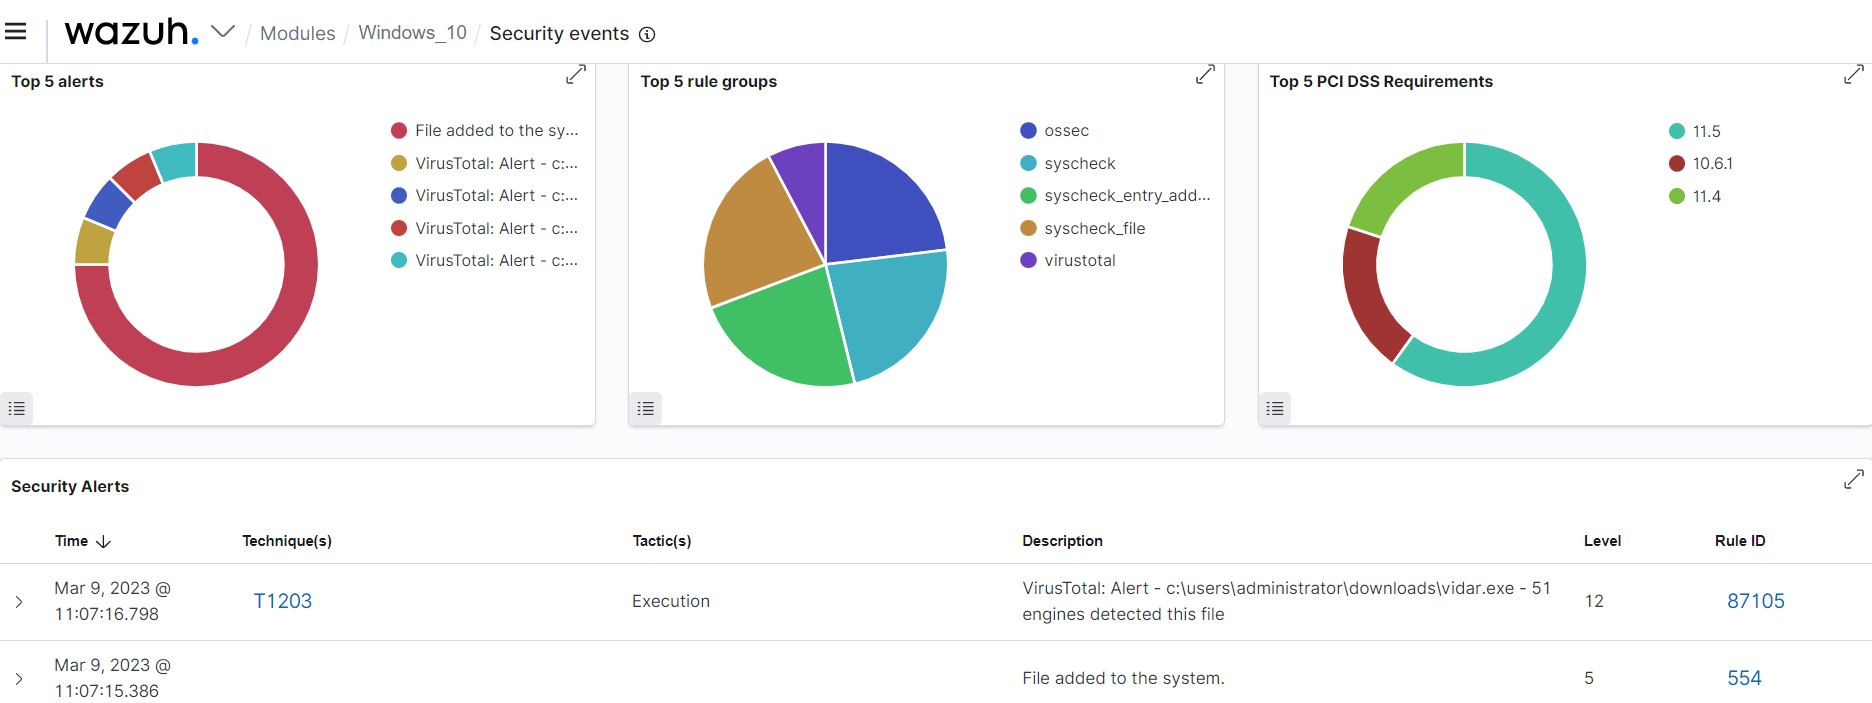
Task: Click 'File added to the system.' description
Action: click(1123, 678)
